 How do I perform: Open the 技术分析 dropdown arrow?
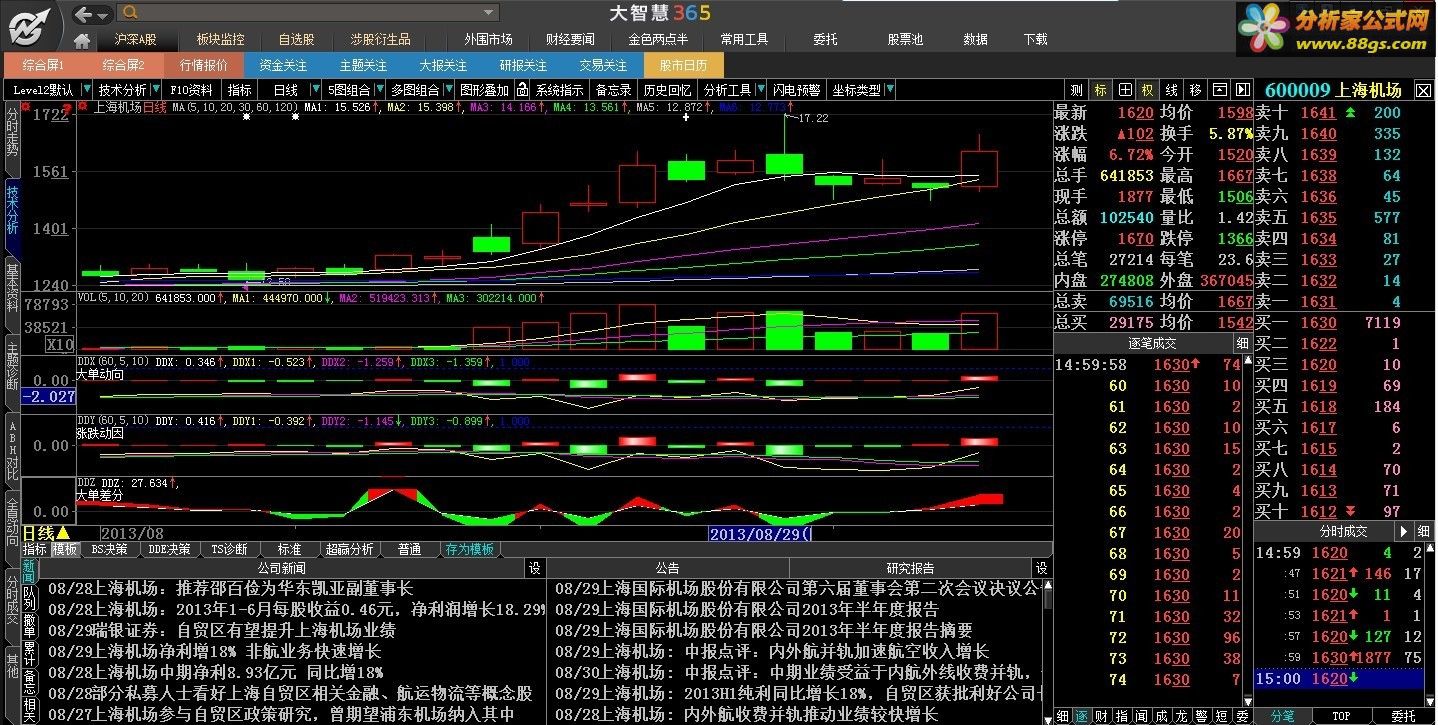(x=154, y=90)
